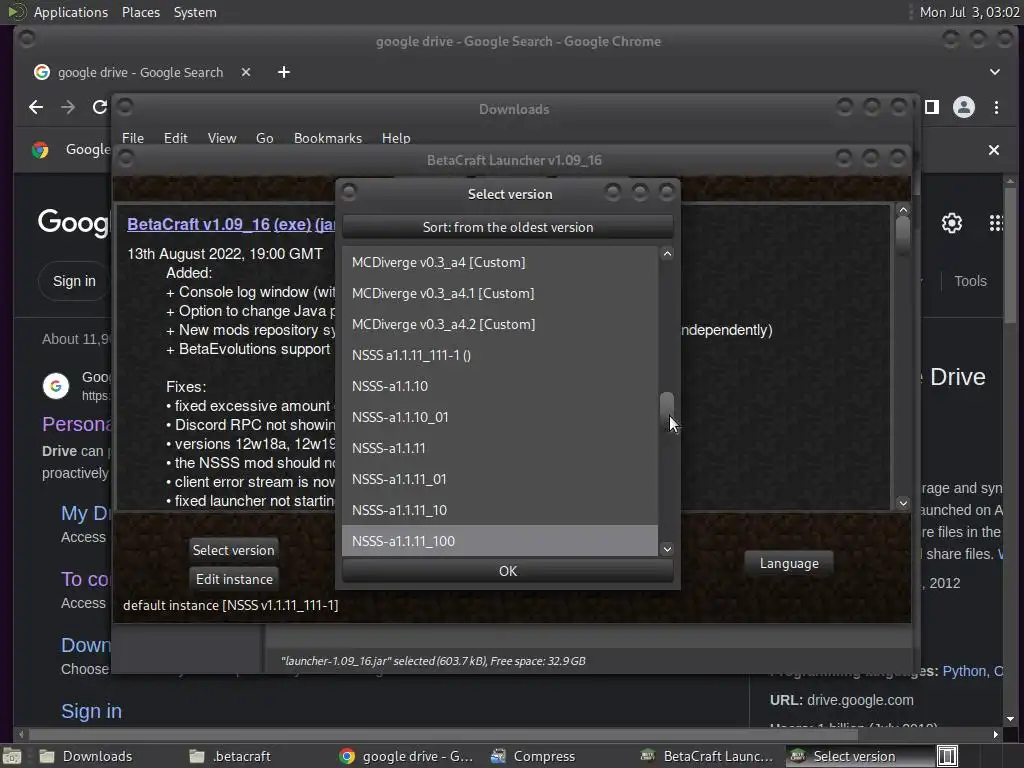Select NSSS-a1.1.10_01 in version list
Image resolution: width=1024 pixels, height=768 pixels.
[500, 417]
